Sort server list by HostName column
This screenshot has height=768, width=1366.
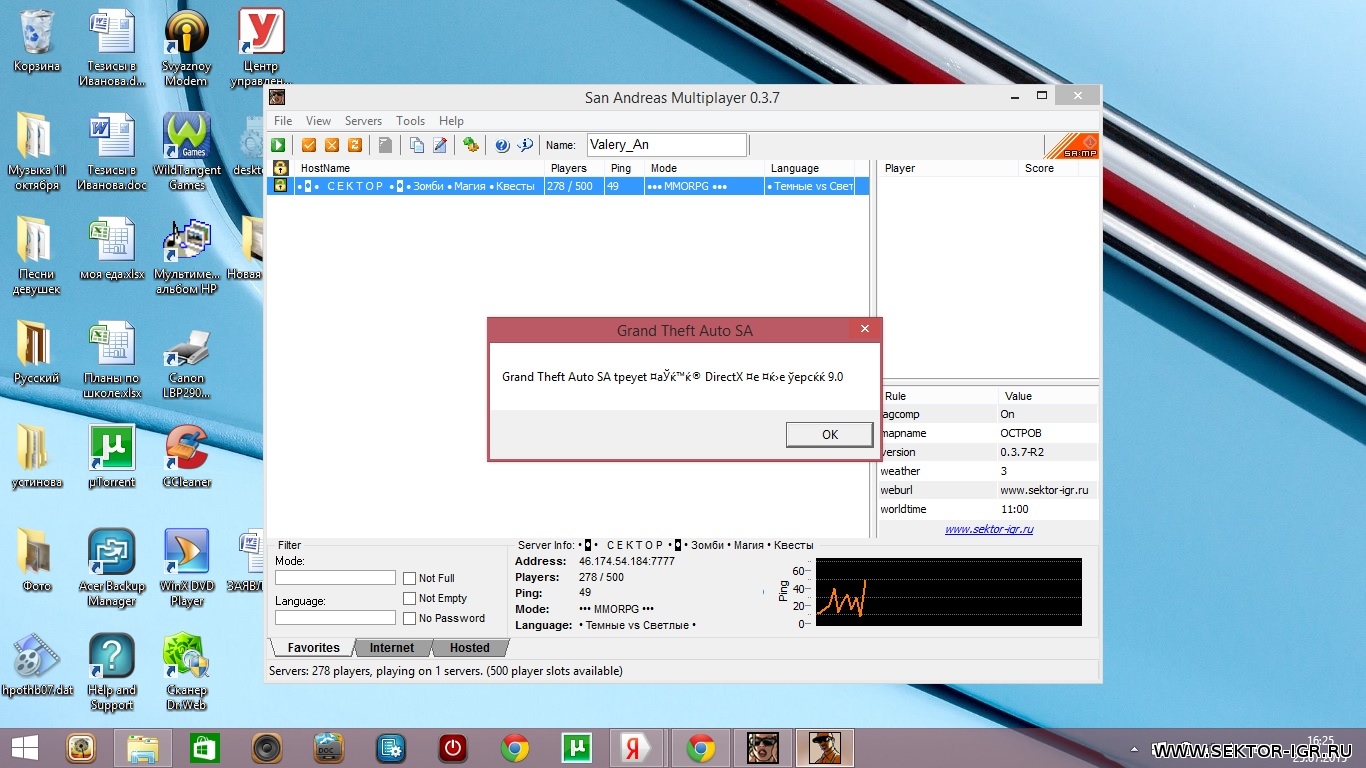(x=418, y=168)
